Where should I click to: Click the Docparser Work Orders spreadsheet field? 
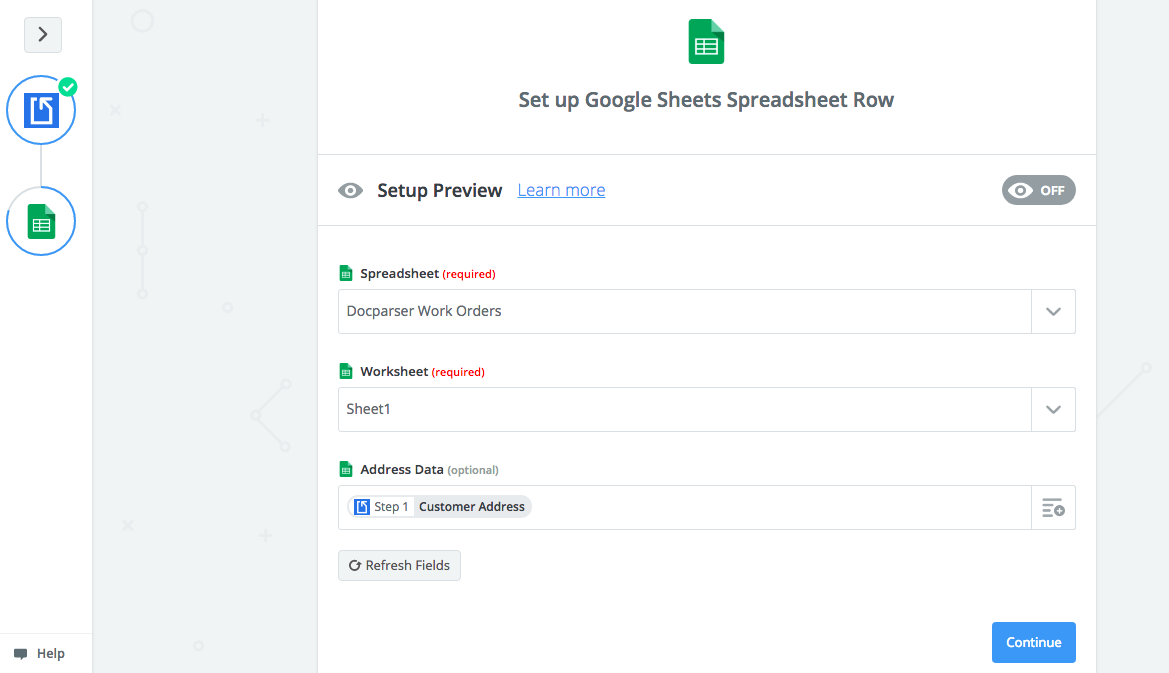point(685,312)
